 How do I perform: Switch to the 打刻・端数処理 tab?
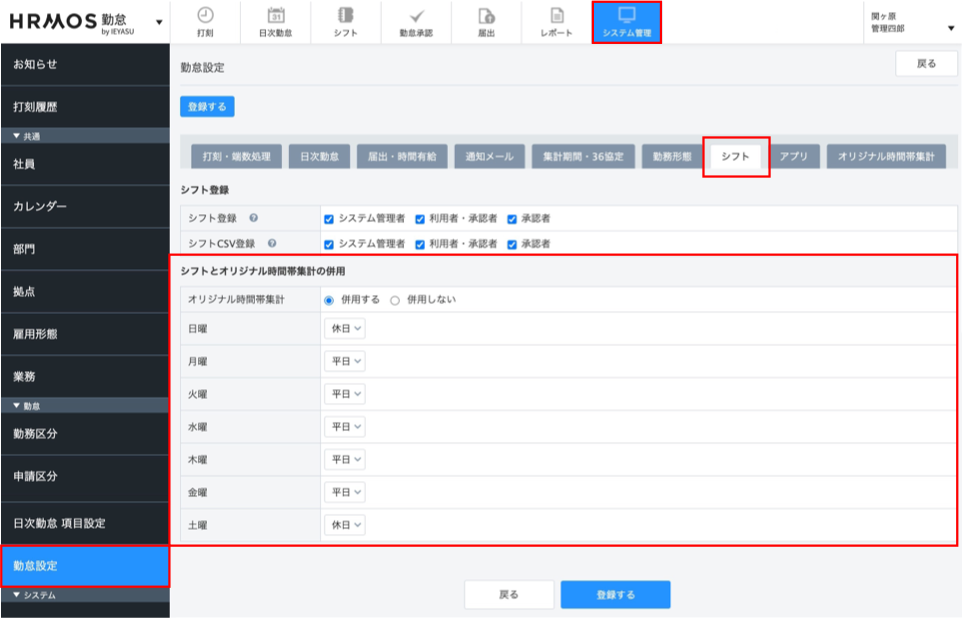(236, 156)
